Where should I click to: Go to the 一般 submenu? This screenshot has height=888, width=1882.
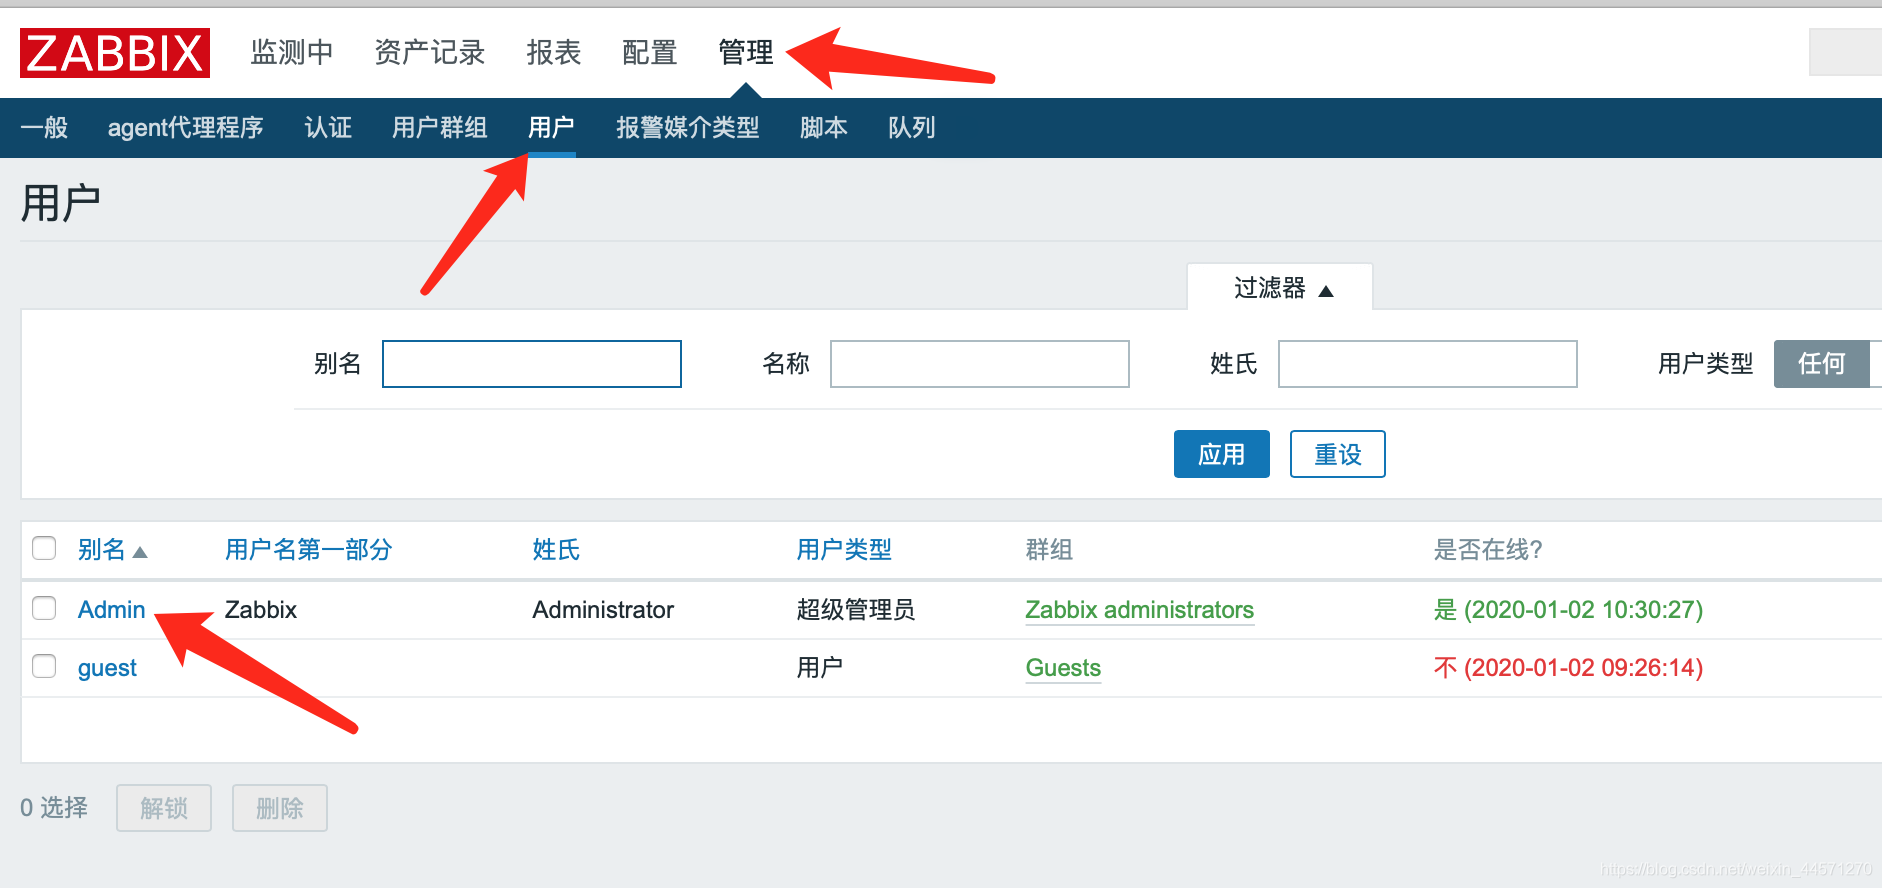coord(44,127)
